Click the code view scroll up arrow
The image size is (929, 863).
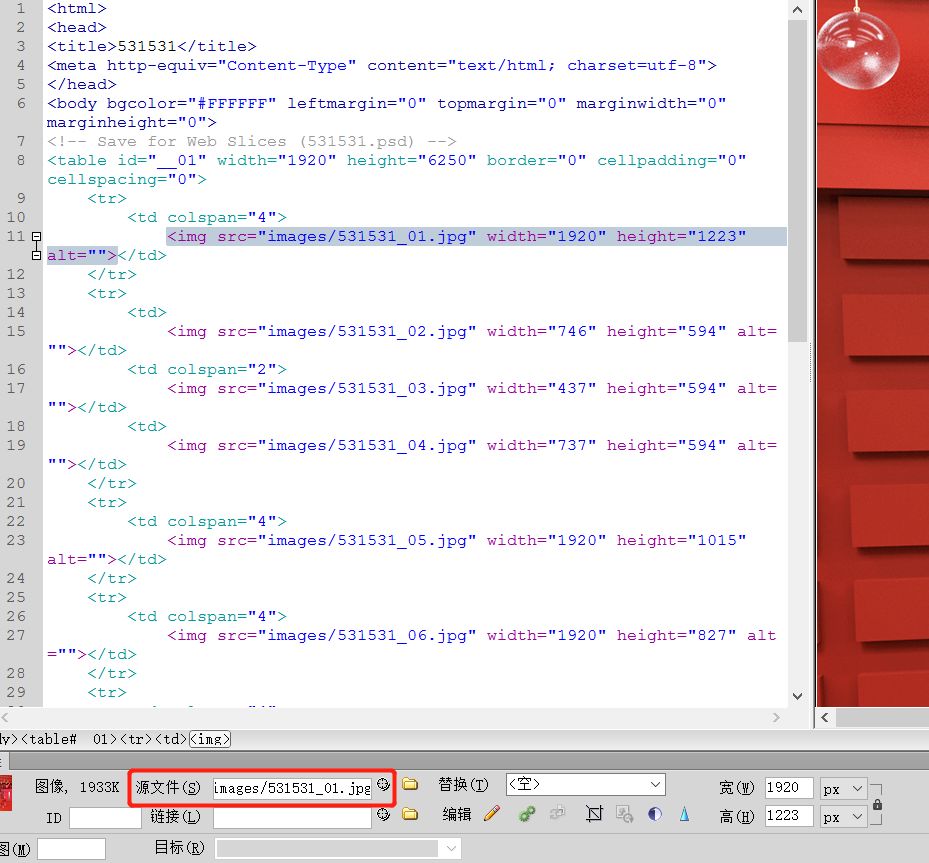(797, 9)
